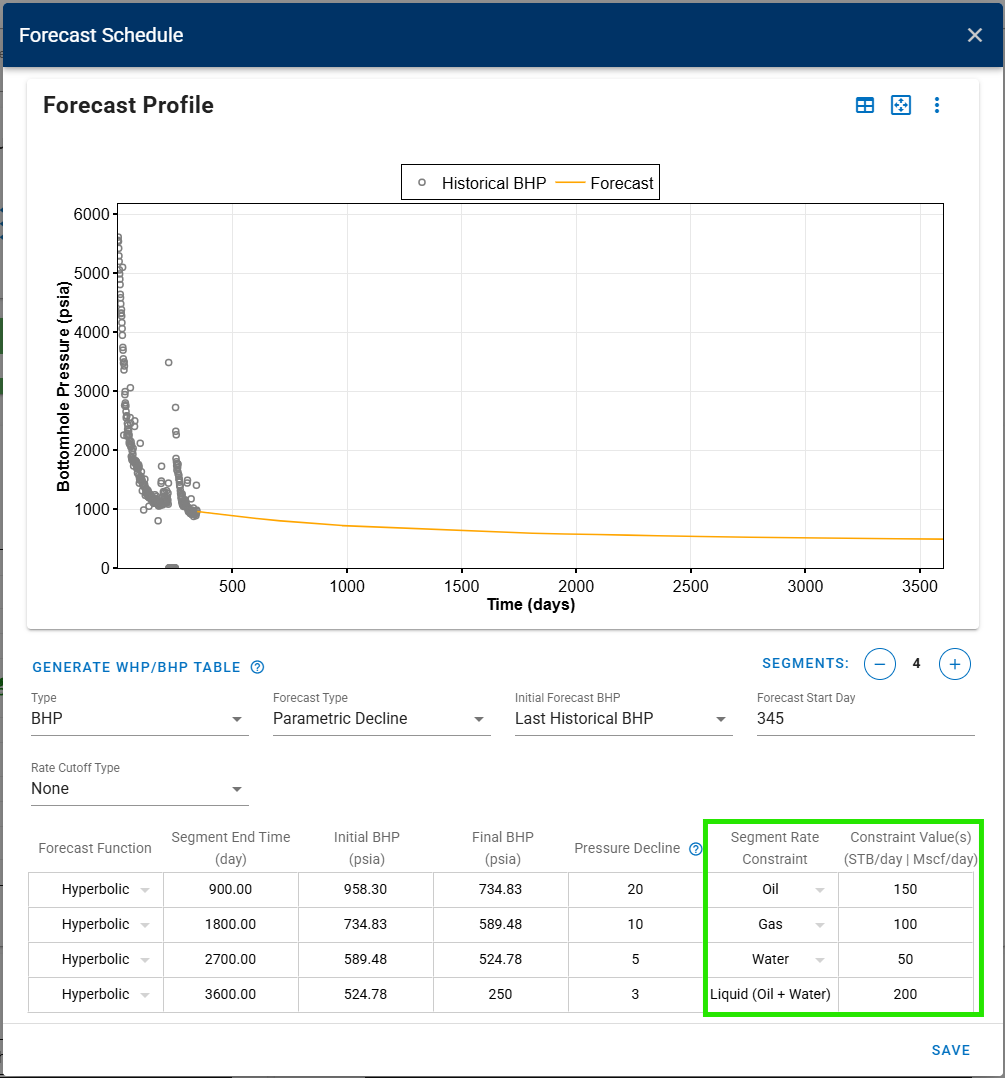The height and width of the screenshot is (1078, 1005).
Task: Increase segments with the plus button
Action: (955, 663)
